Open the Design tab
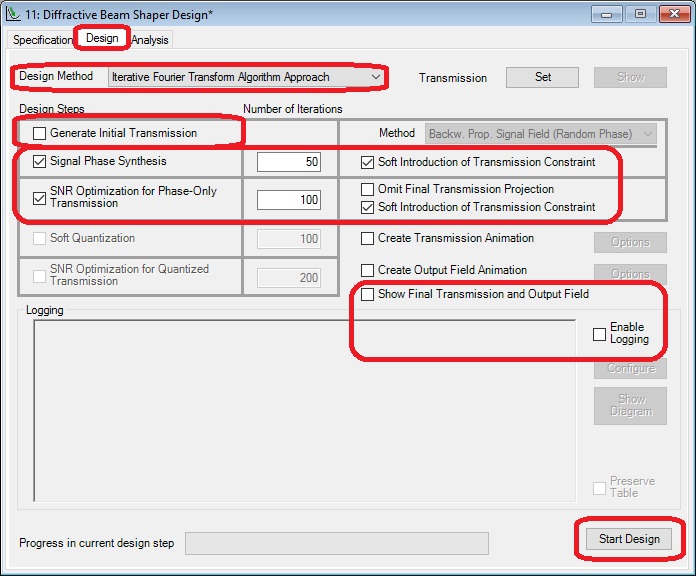 (102, 38)
